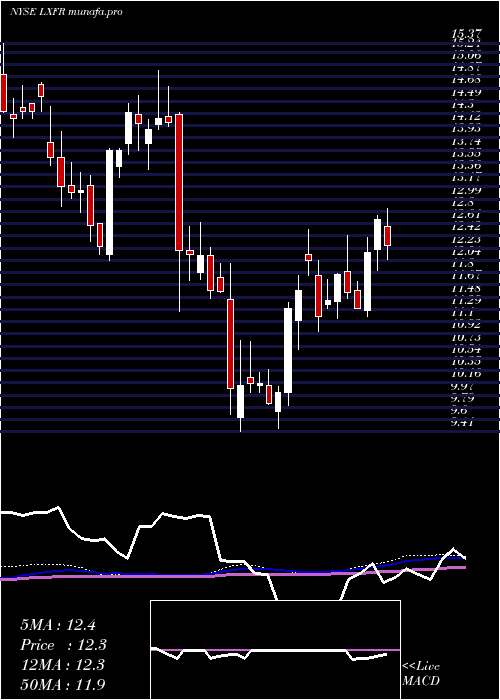Click the 50MA : 11.9 readout

coord(62,684)
